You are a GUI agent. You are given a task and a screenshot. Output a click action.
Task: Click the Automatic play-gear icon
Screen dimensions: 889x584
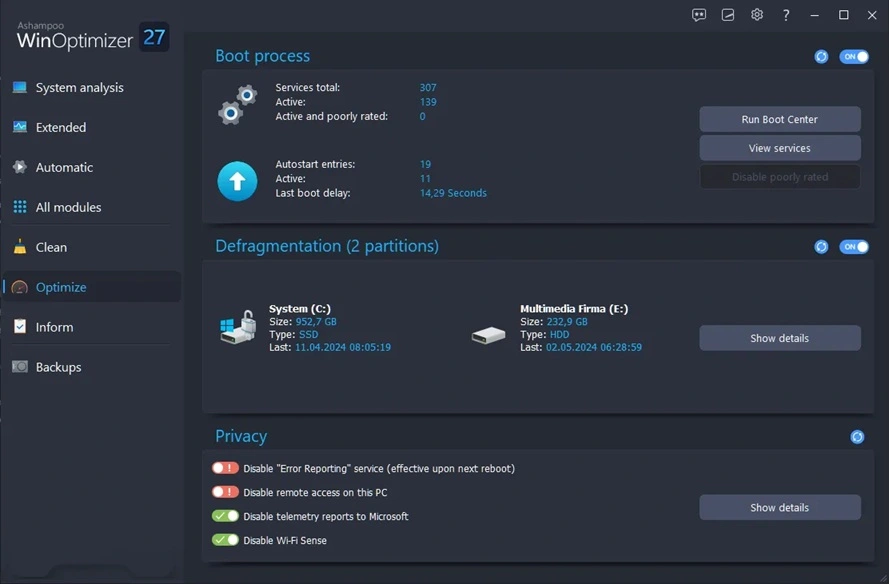[20, 167]
